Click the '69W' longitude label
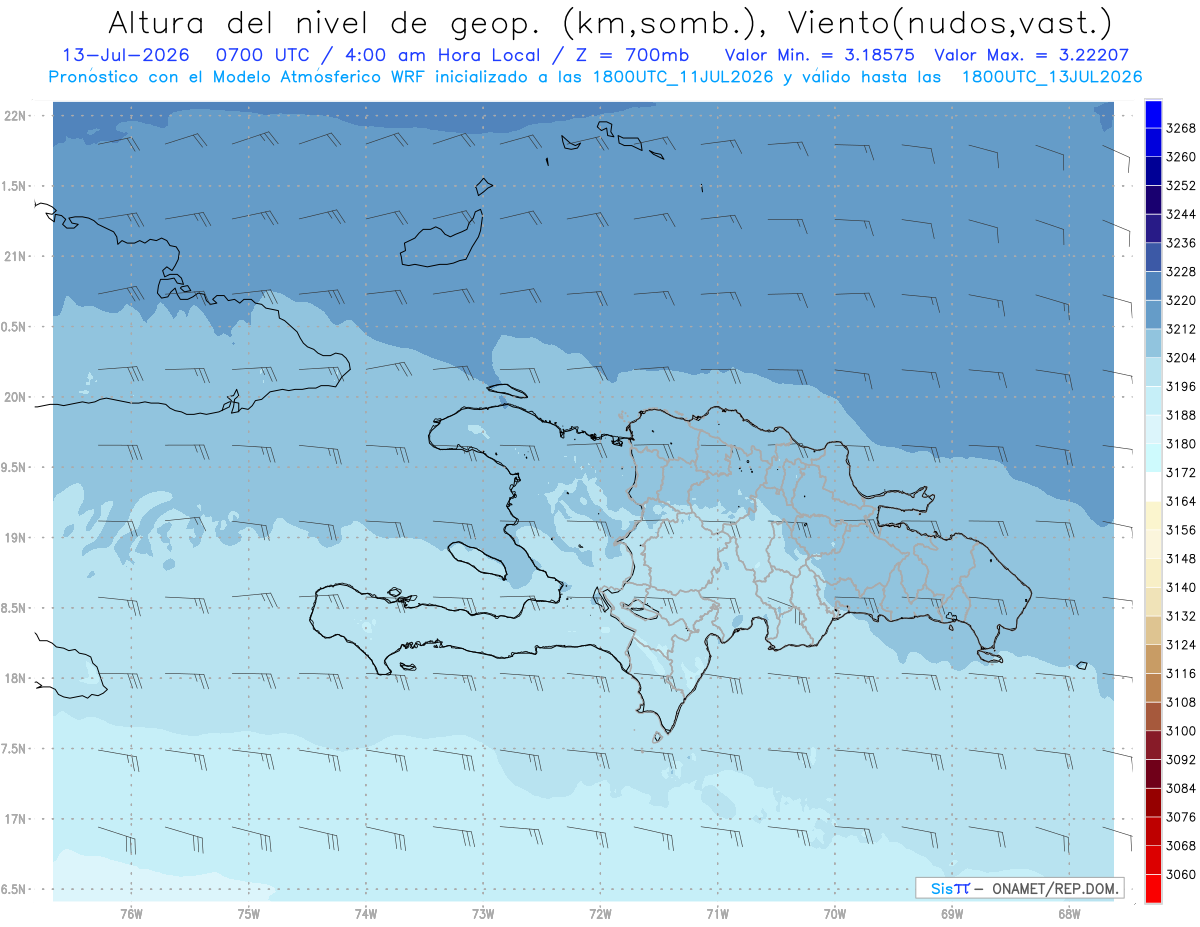Viewport: 1200px width, 927px height. click(x=952, y=913)
